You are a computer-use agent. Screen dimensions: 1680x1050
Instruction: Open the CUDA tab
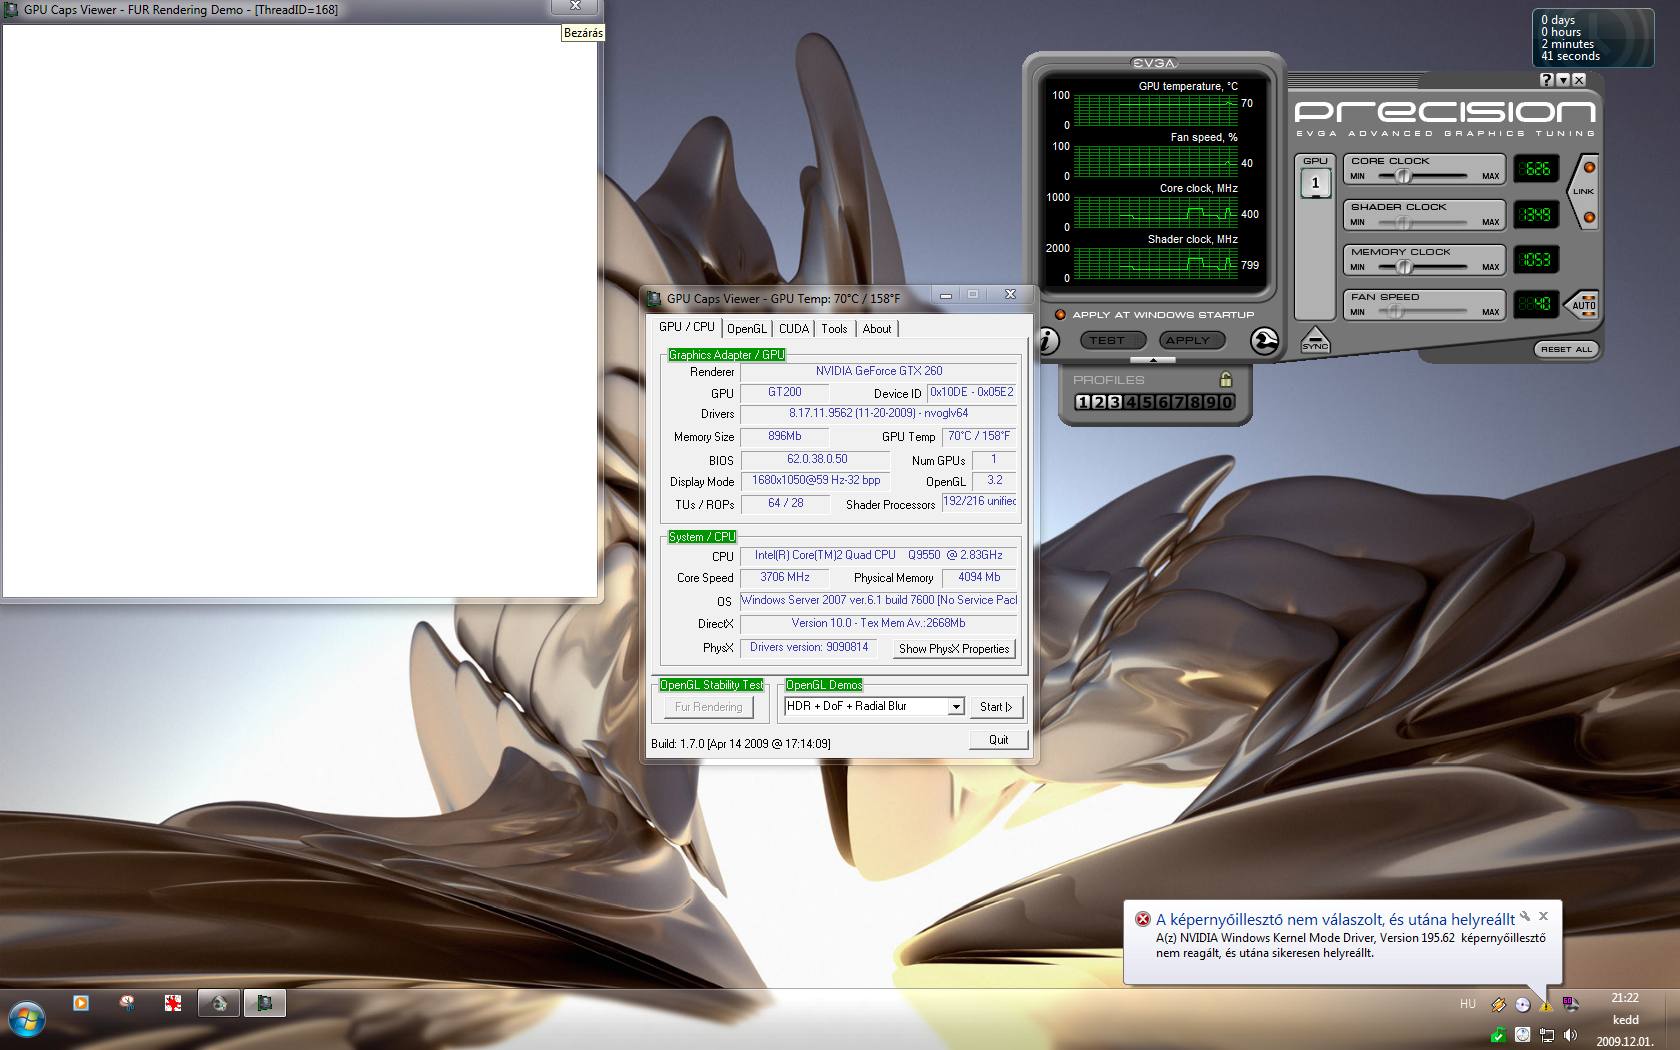coord(794,329)
